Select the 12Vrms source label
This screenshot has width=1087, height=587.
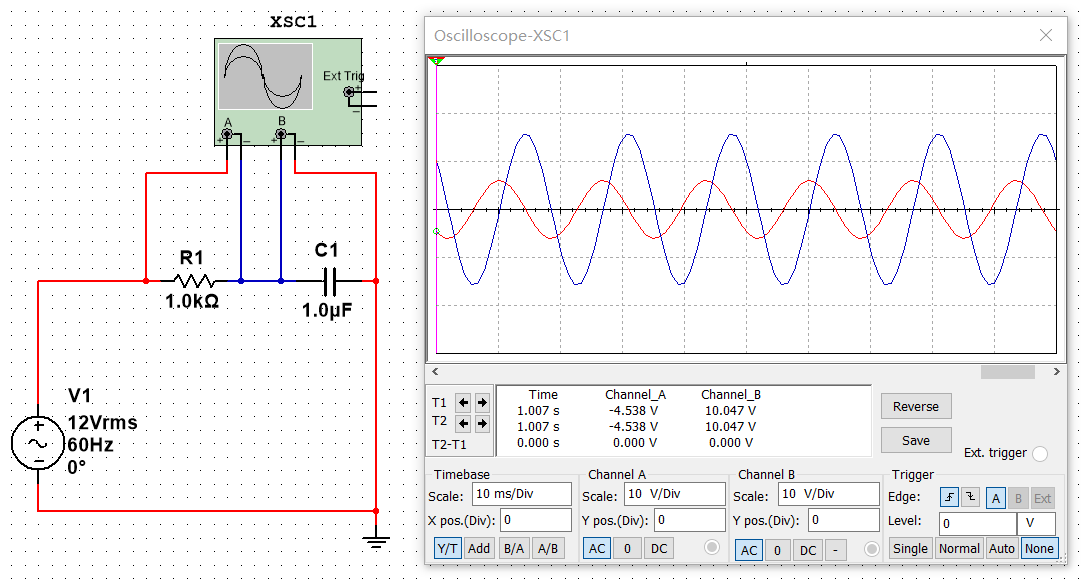[102, 422]
